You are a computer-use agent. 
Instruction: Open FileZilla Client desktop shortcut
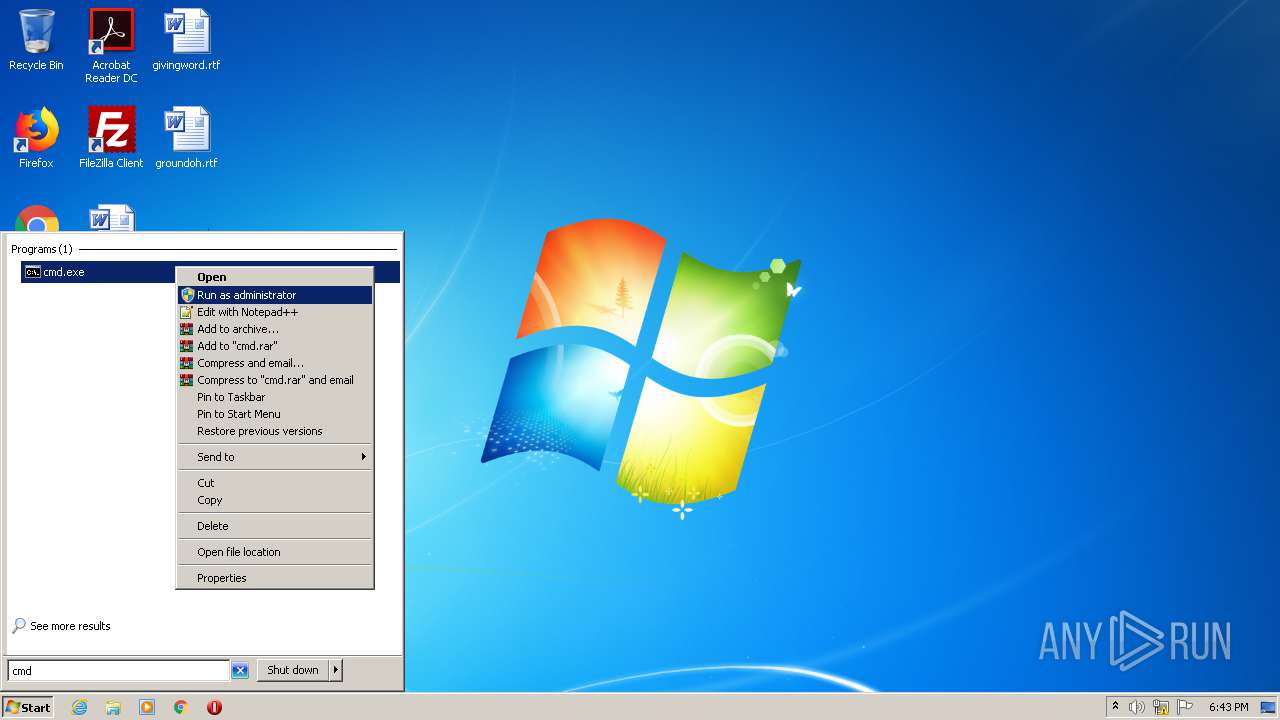[x=111, y=138]
